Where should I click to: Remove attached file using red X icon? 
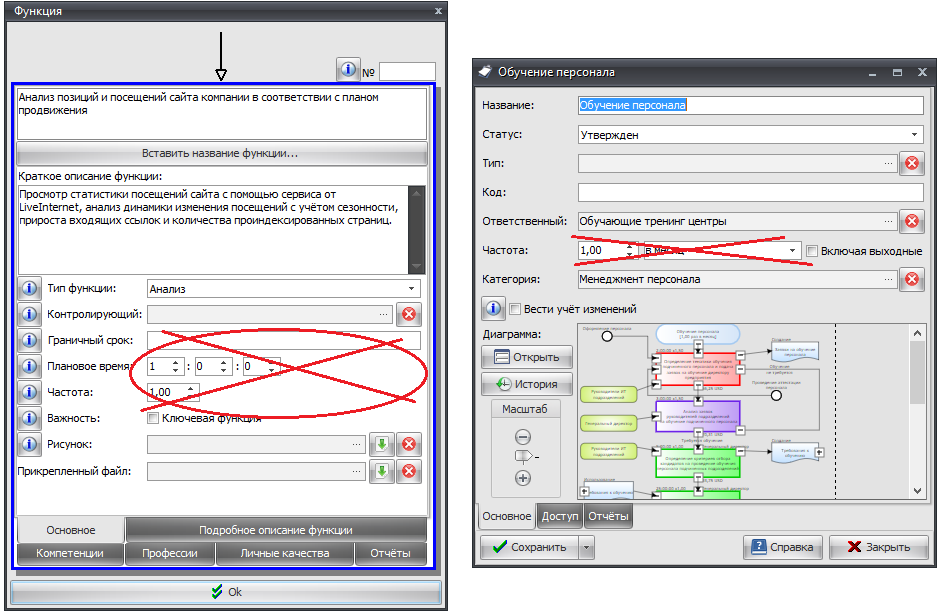[x=408, y=471]
